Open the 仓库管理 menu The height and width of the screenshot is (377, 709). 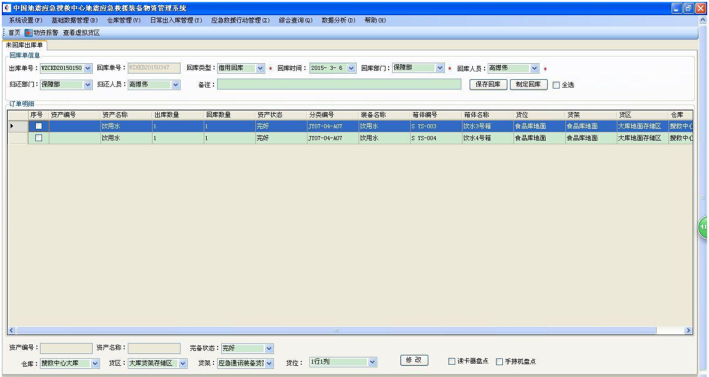124,20
